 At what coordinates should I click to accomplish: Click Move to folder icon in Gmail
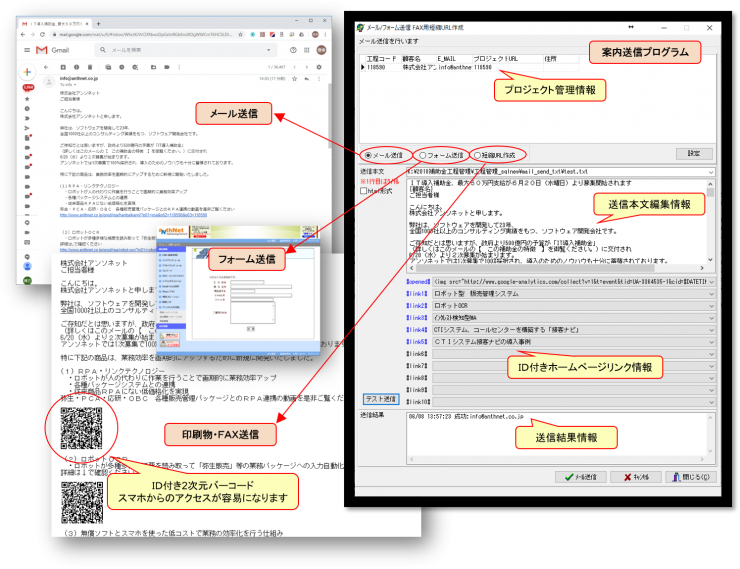click(153, 67)
